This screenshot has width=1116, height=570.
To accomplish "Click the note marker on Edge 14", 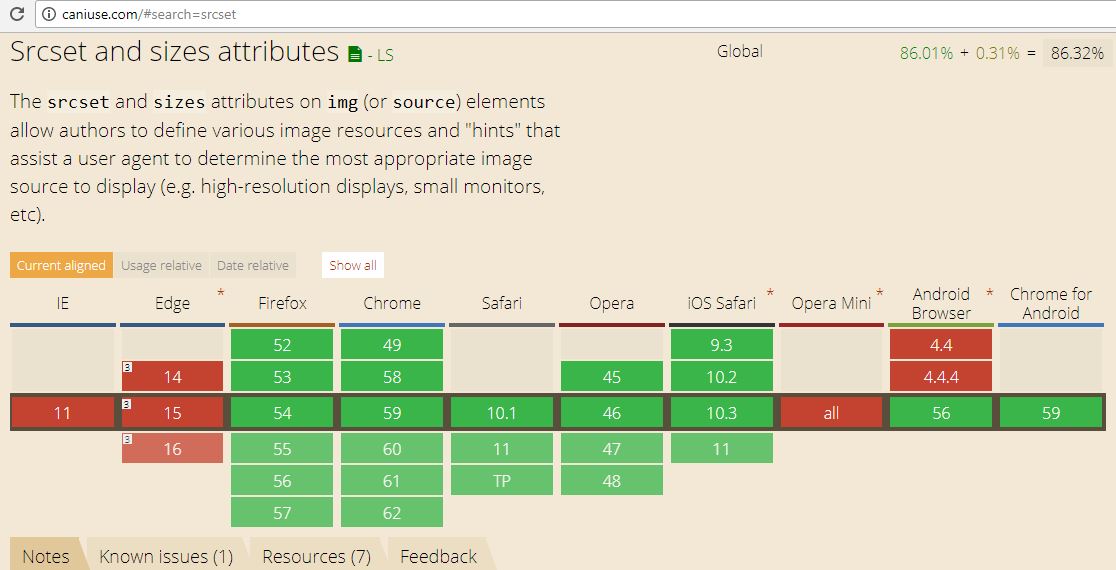I will 127,367.
